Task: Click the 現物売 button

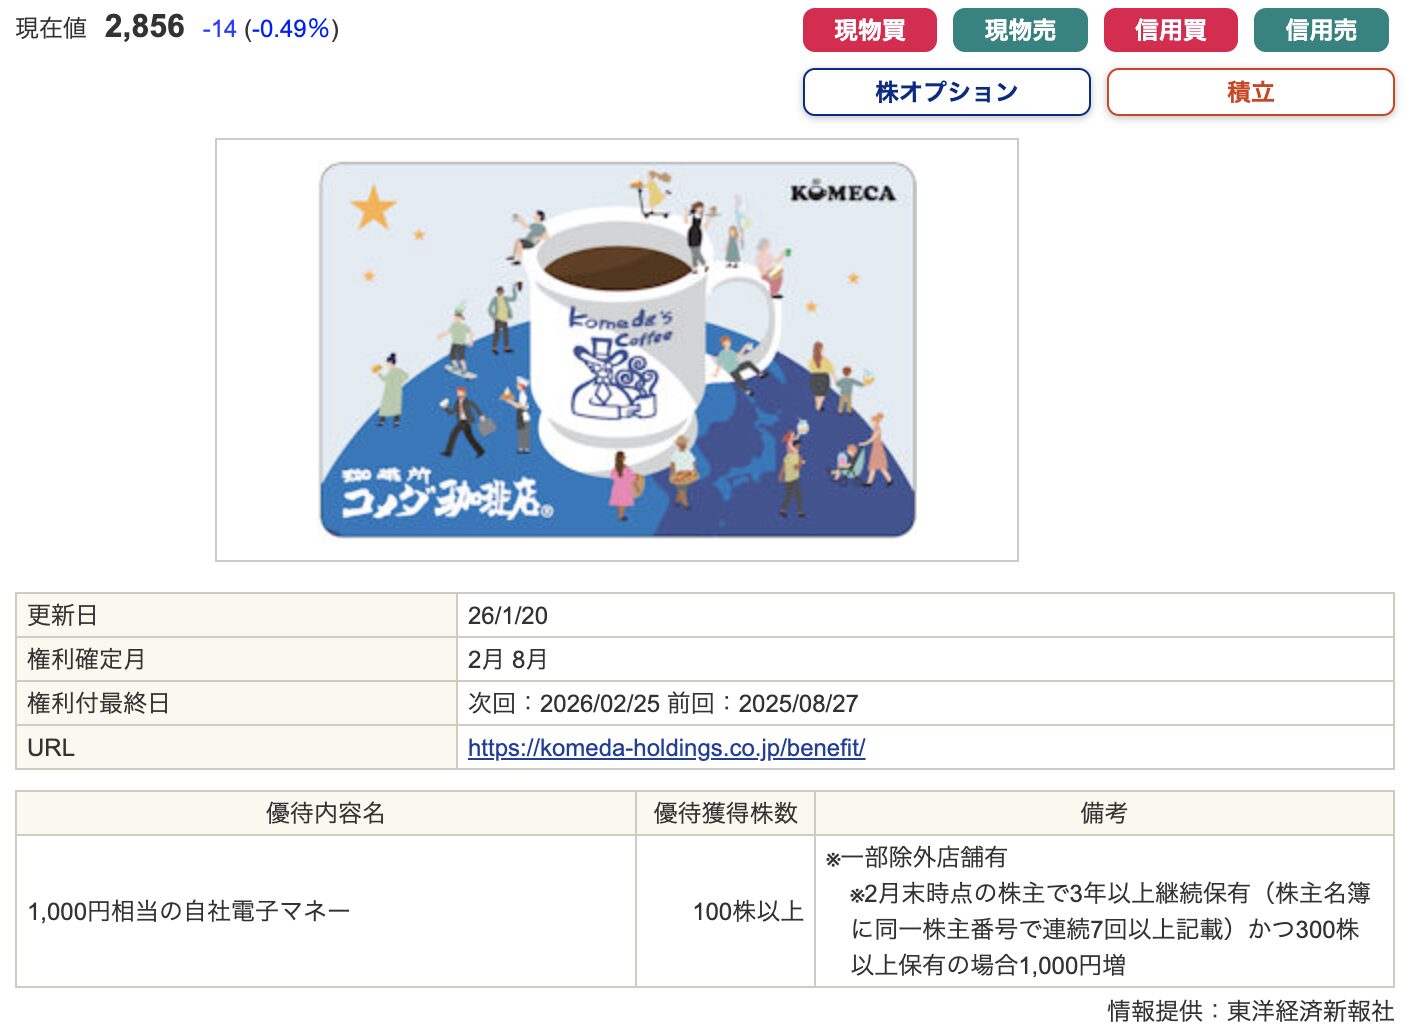Action: 1020,30
